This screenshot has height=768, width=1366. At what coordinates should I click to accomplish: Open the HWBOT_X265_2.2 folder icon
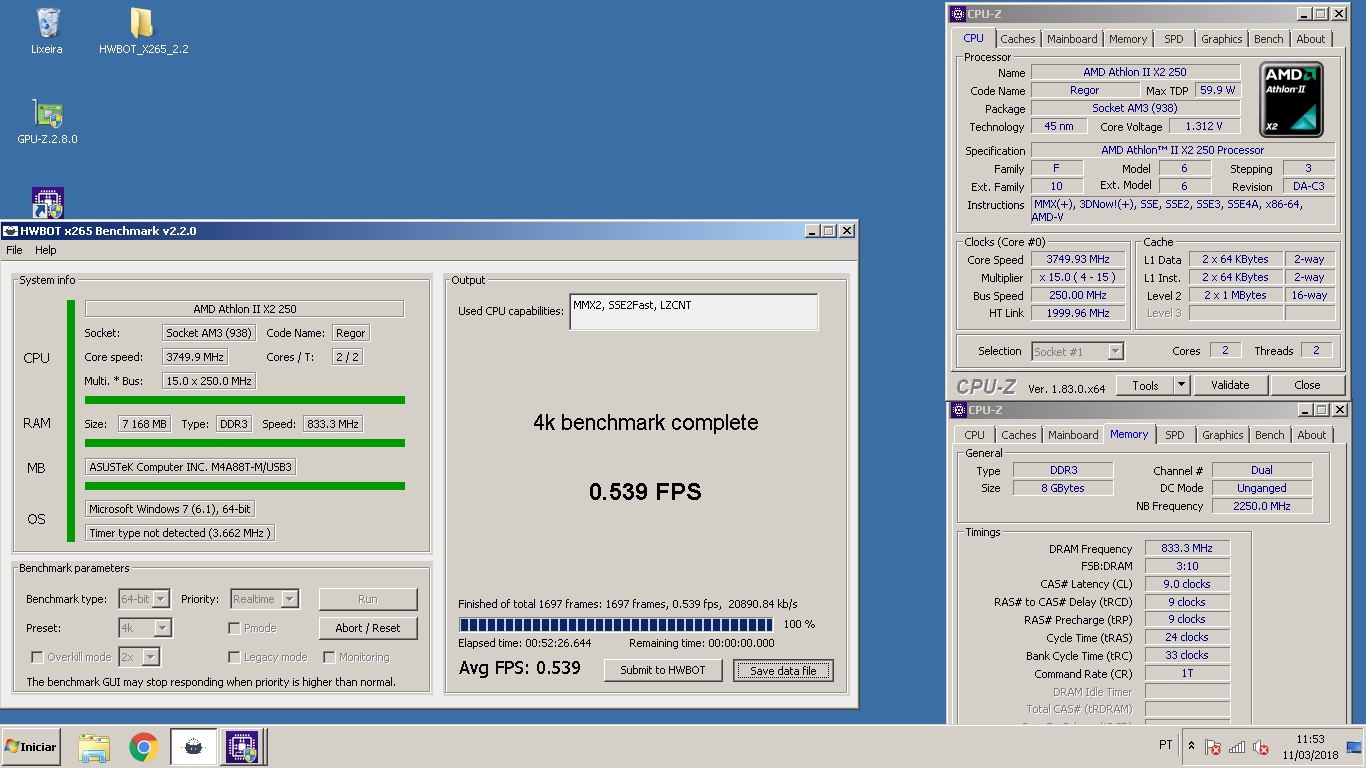[x=143, y=30]
